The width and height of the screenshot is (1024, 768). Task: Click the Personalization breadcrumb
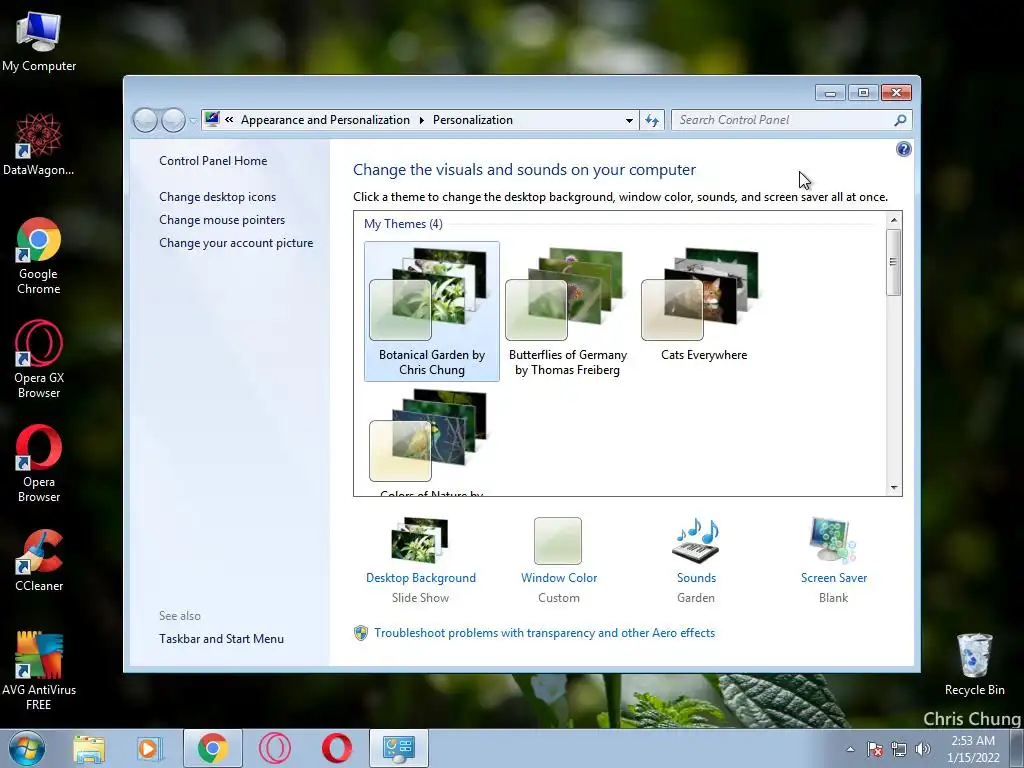[473, 120]
